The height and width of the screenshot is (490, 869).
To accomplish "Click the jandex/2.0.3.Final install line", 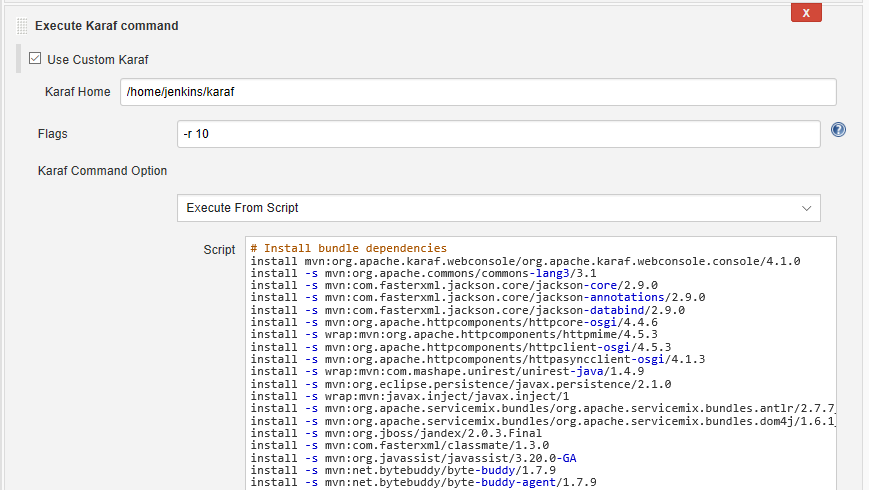I will (396, 433).
